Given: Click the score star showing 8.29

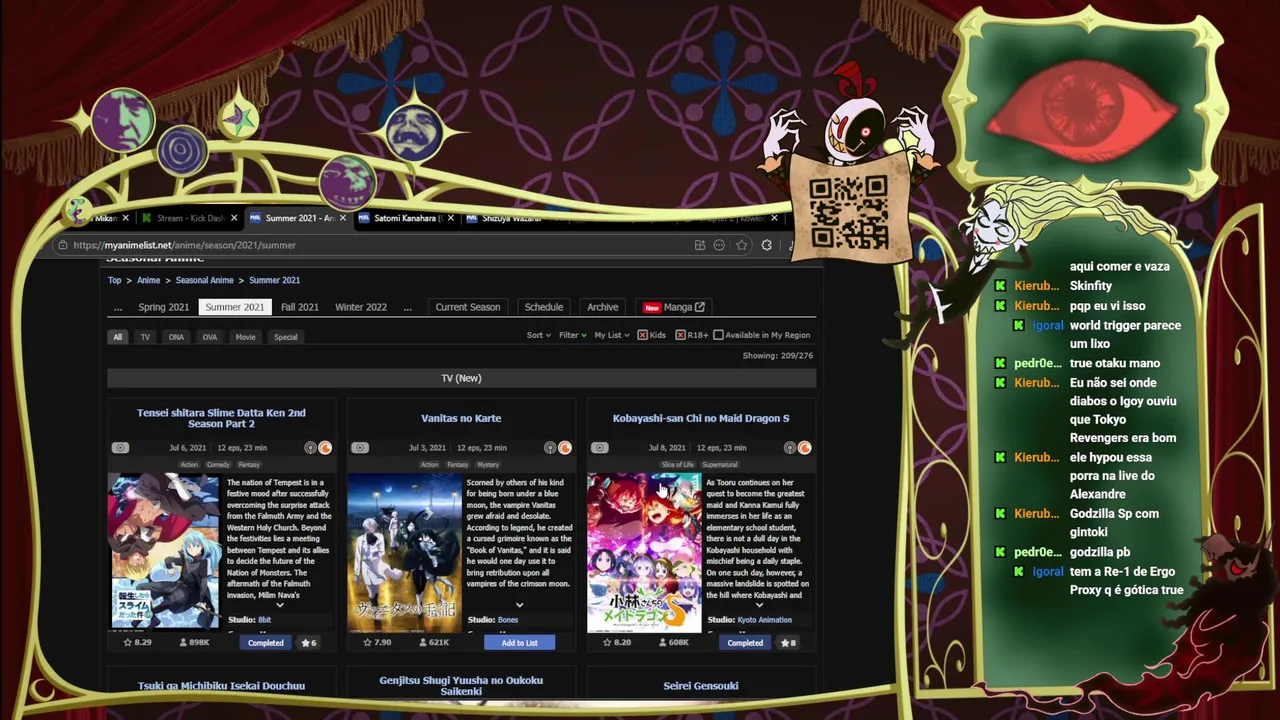Looking at the screenshot, I should click(128, 643).
